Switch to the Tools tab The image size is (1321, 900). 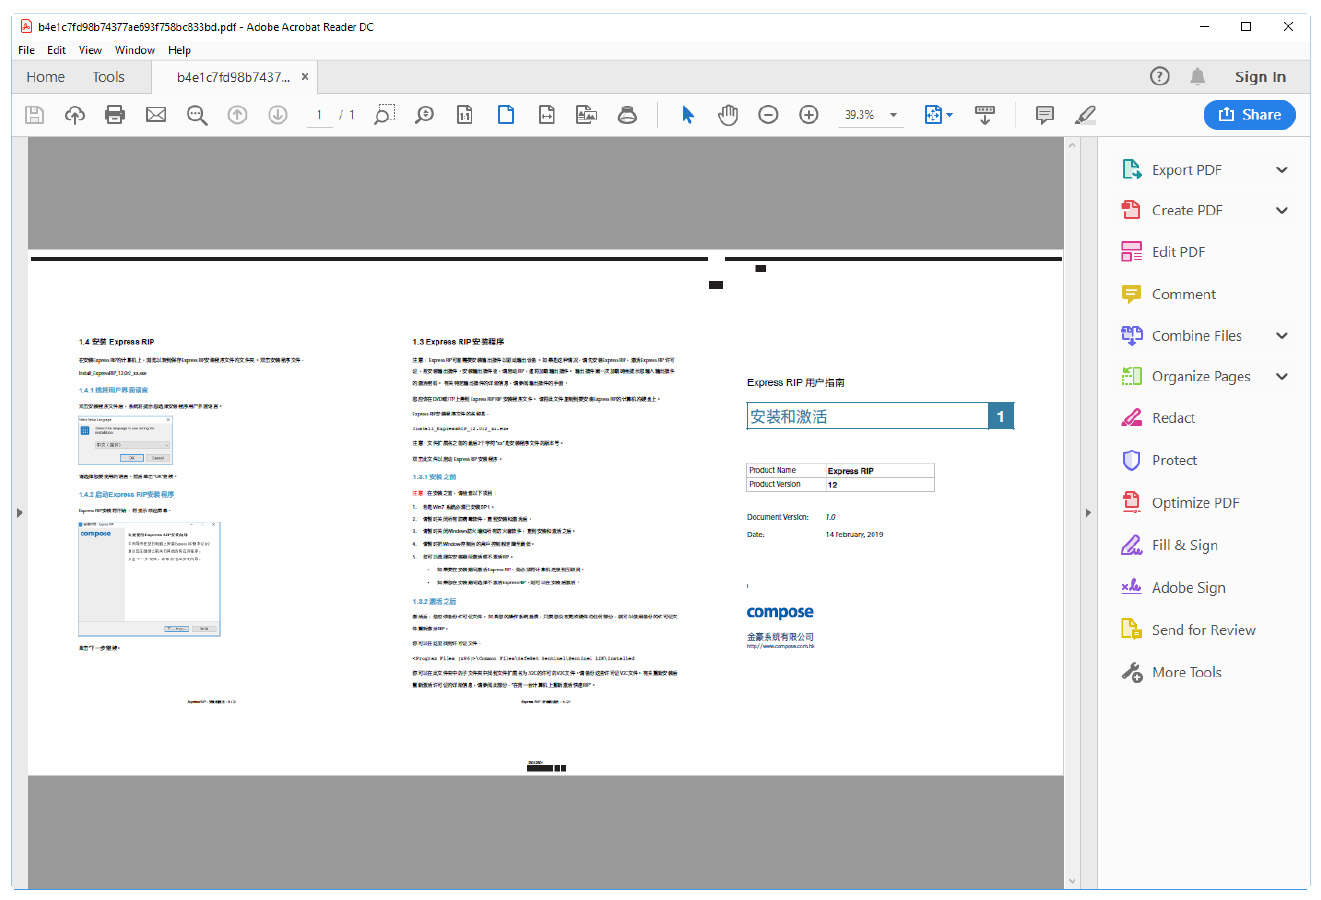point(109,77)
